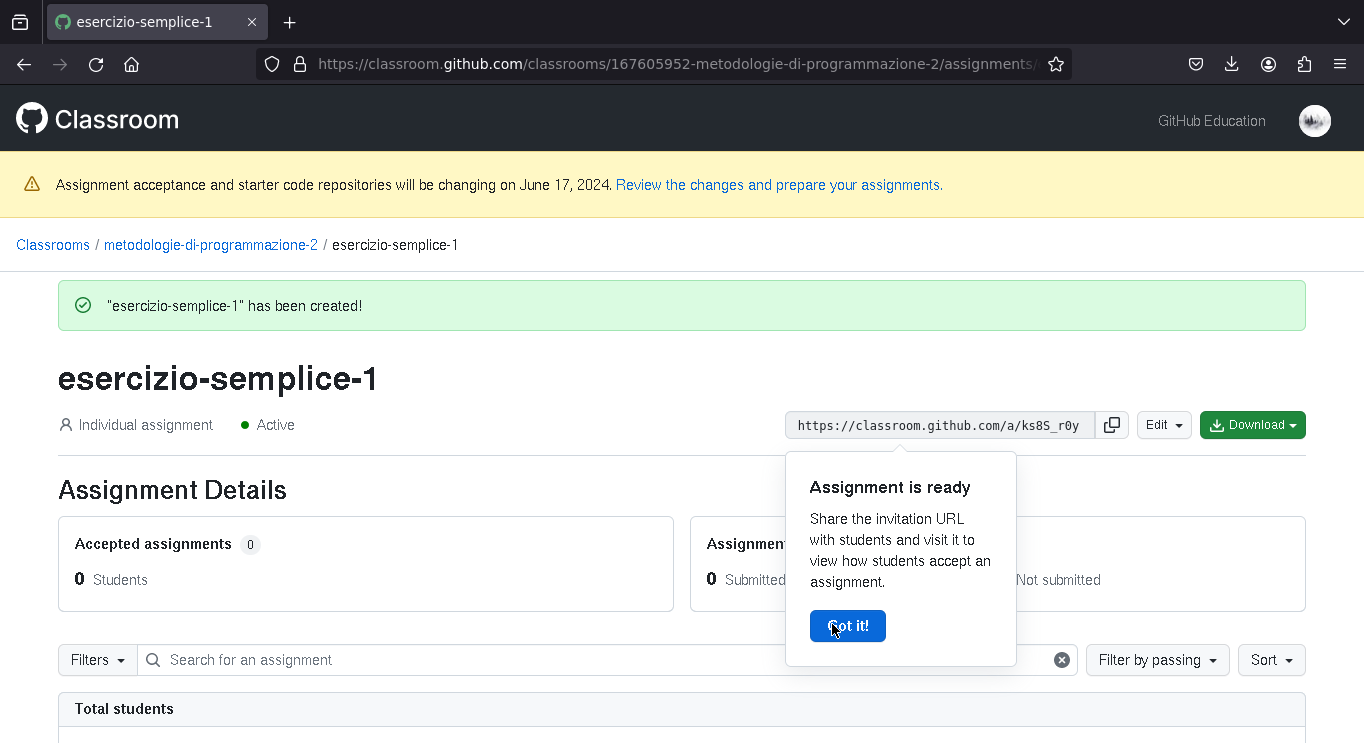Image resolution: width=1364 pixels, height=743 pixels.
Task: Open a new browser tab
Action: pos(289,22)
